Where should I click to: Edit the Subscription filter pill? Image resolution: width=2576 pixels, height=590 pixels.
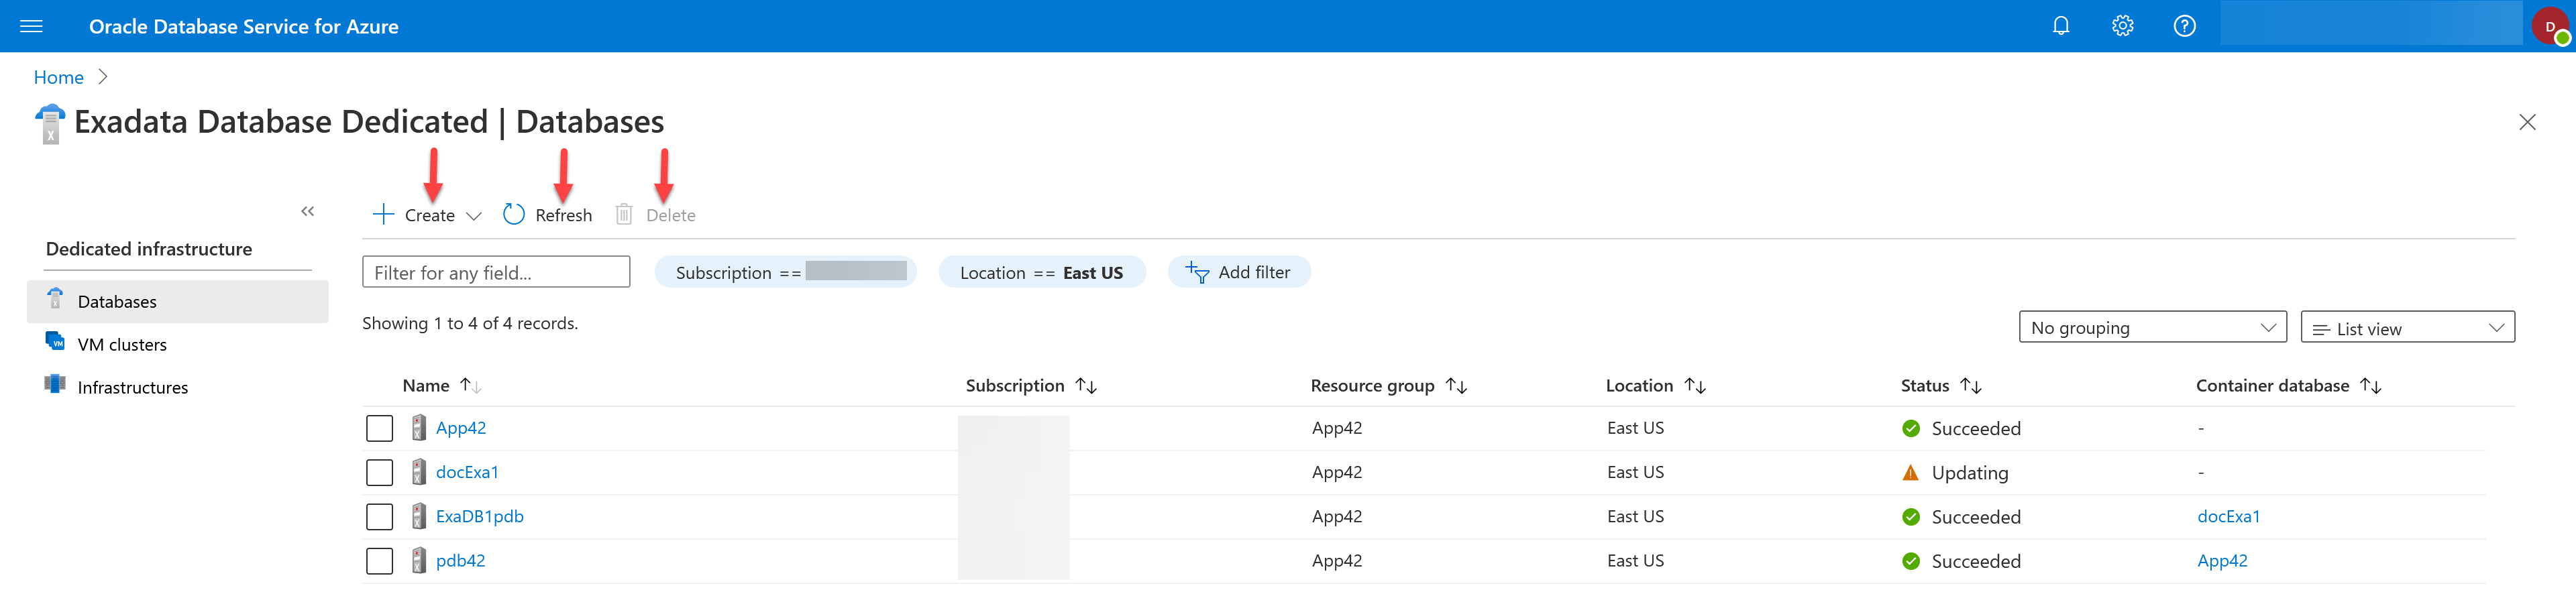[785, 272]
